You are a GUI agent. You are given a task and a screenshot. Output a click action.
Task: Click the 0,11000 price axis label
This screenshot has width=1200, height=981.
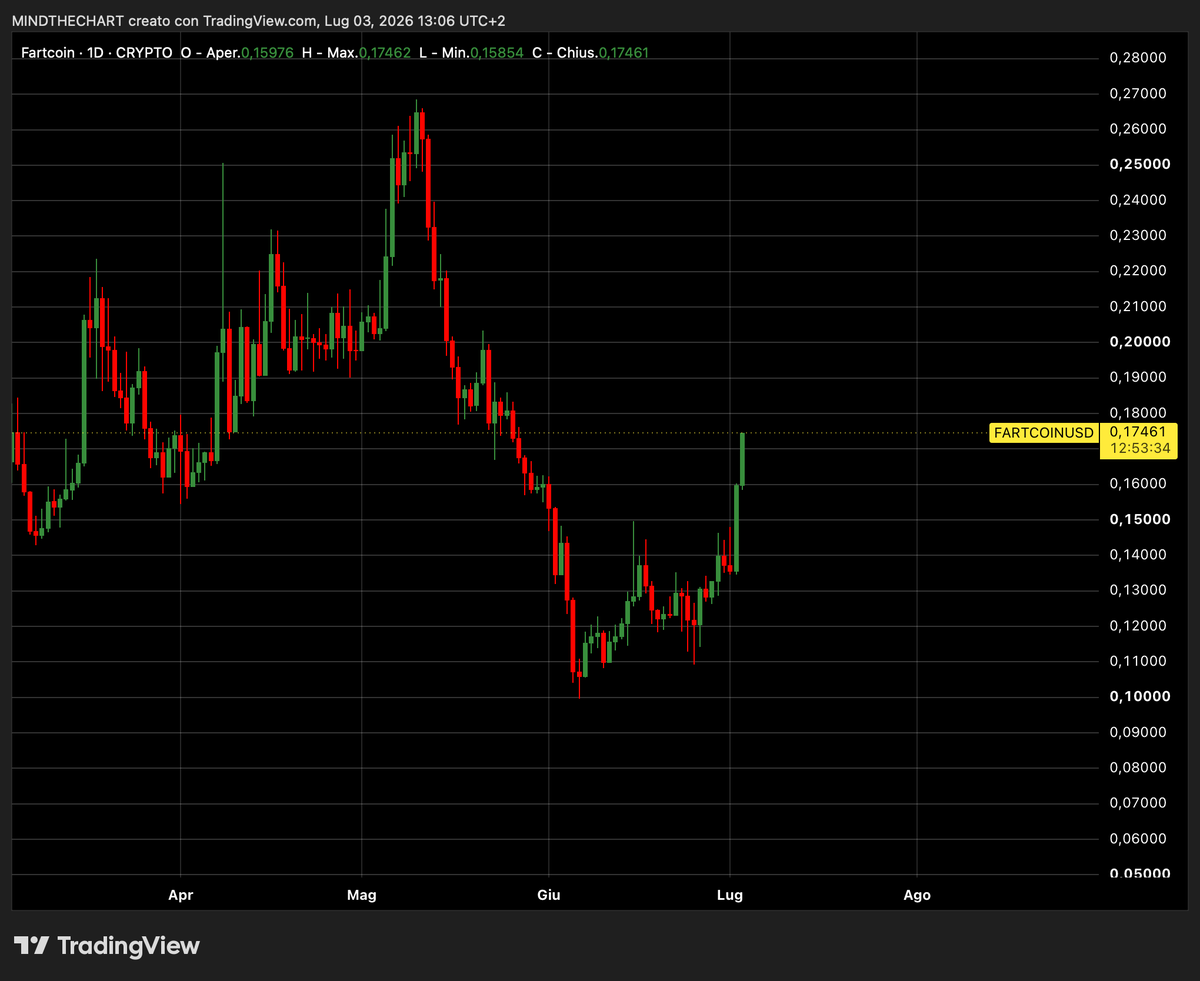click(x=1138, y=661)
